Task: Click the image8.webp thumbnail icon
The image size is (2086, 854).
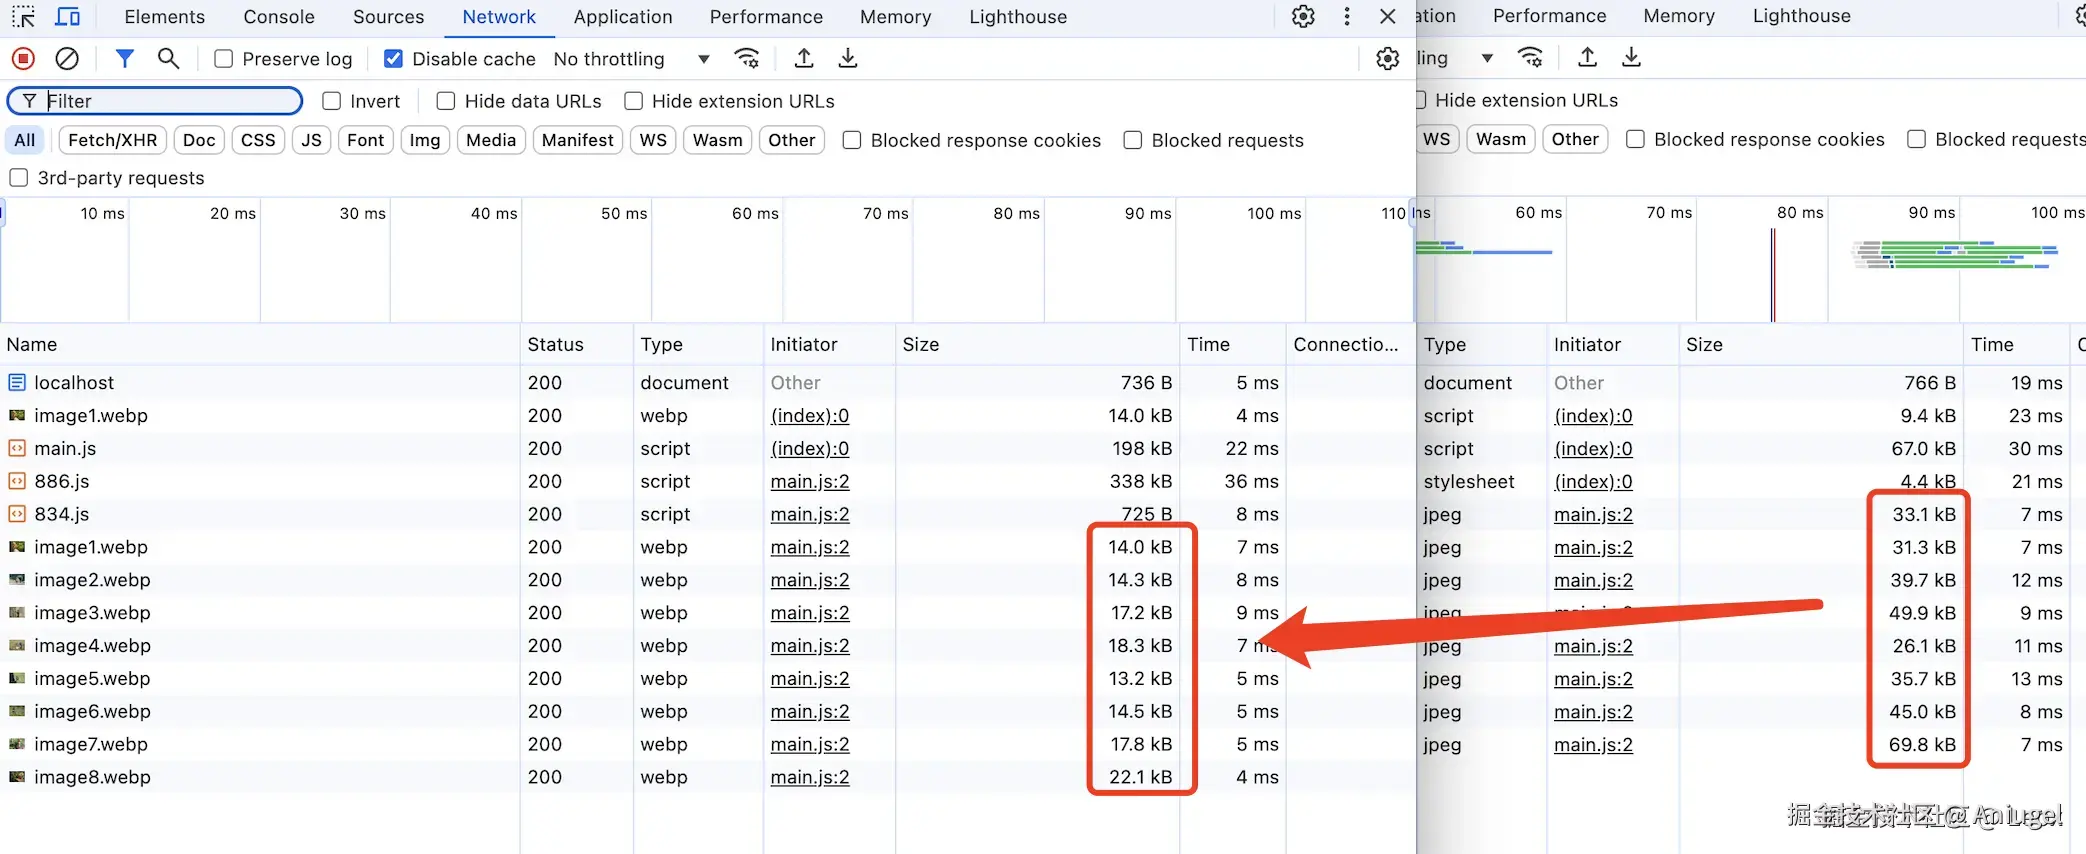Action: coord(17,777)
